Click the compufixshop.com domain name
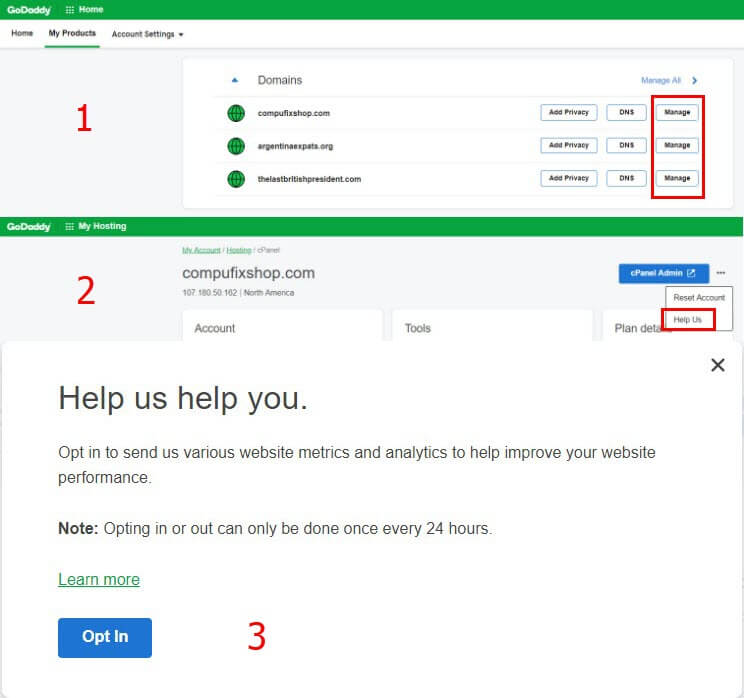This screenshot has height=698, width=744. (x=294, y=113)
